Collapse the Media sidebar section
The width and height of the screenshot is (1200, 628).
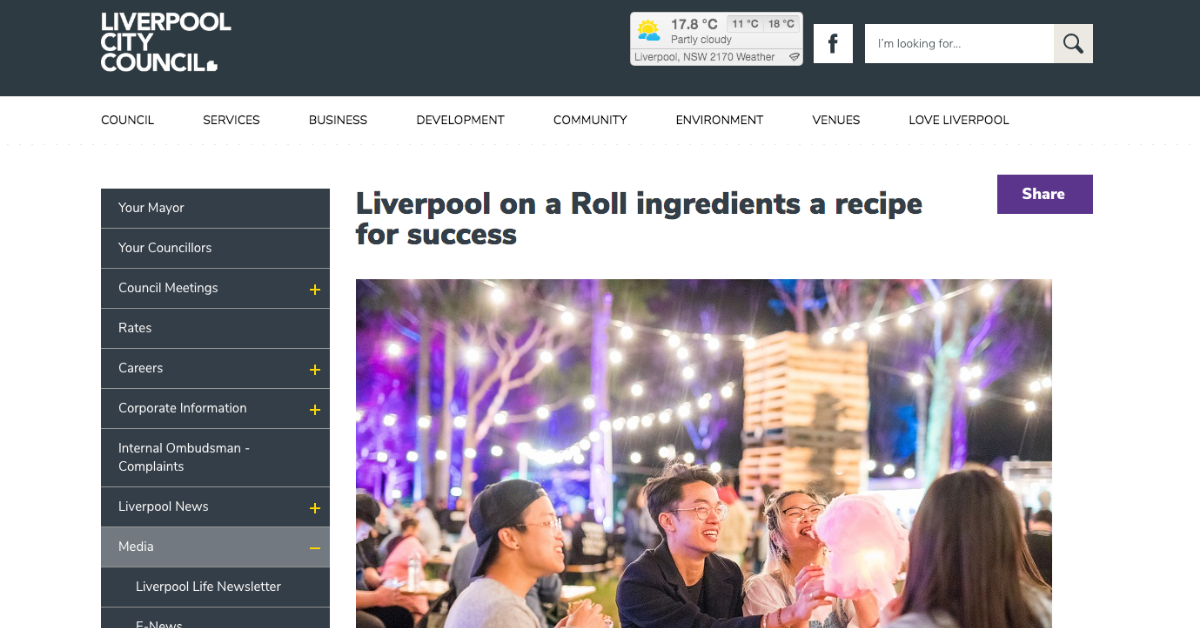(x=314, y=548)
